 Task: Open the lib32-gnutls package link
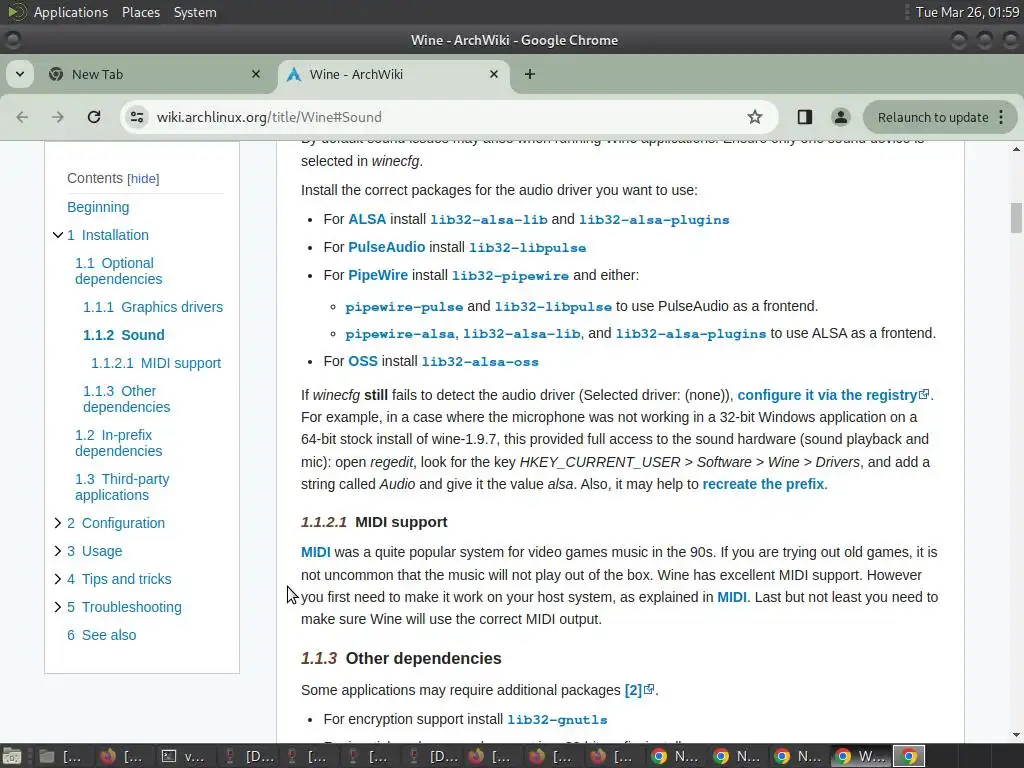(x=557, y=720)
